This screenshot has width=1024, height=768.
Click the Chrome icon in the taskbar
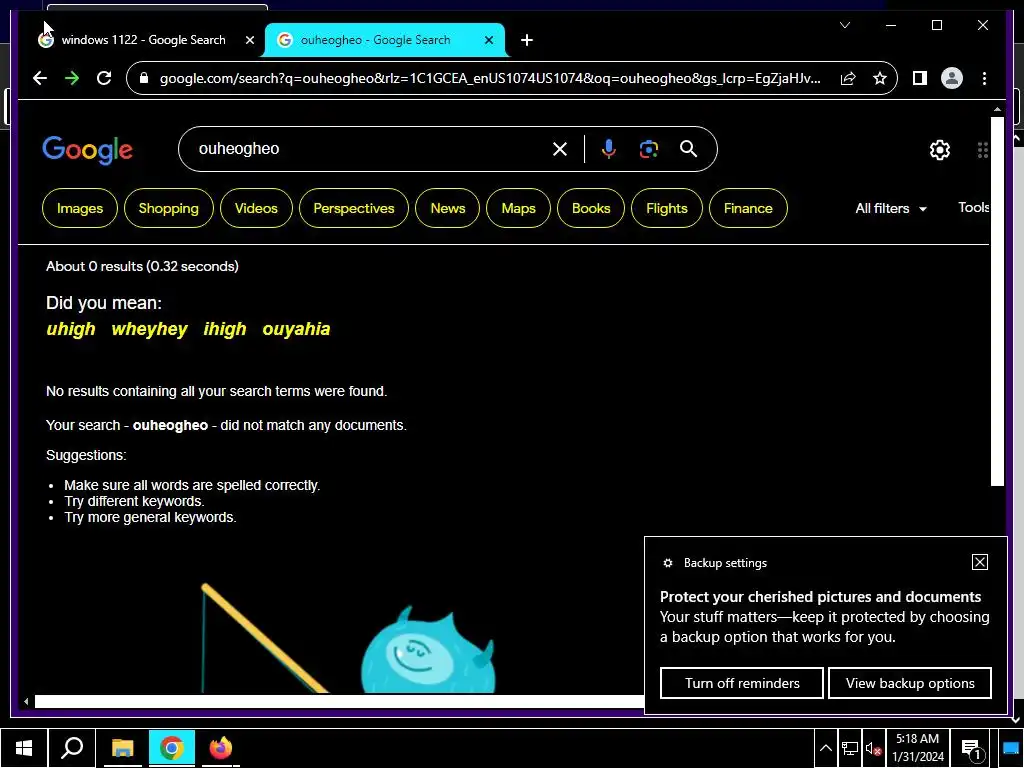tap(172, 748)
